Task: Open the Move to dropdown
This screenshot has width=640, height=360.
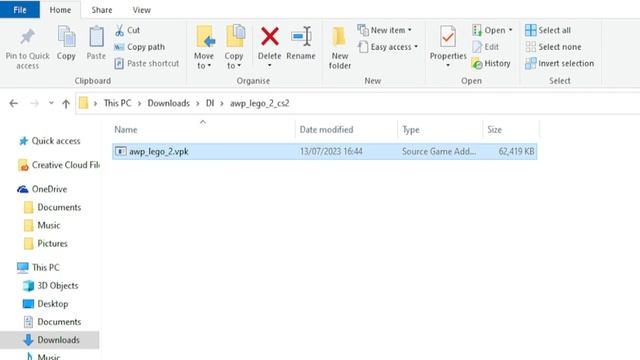Action: (204, 47)
